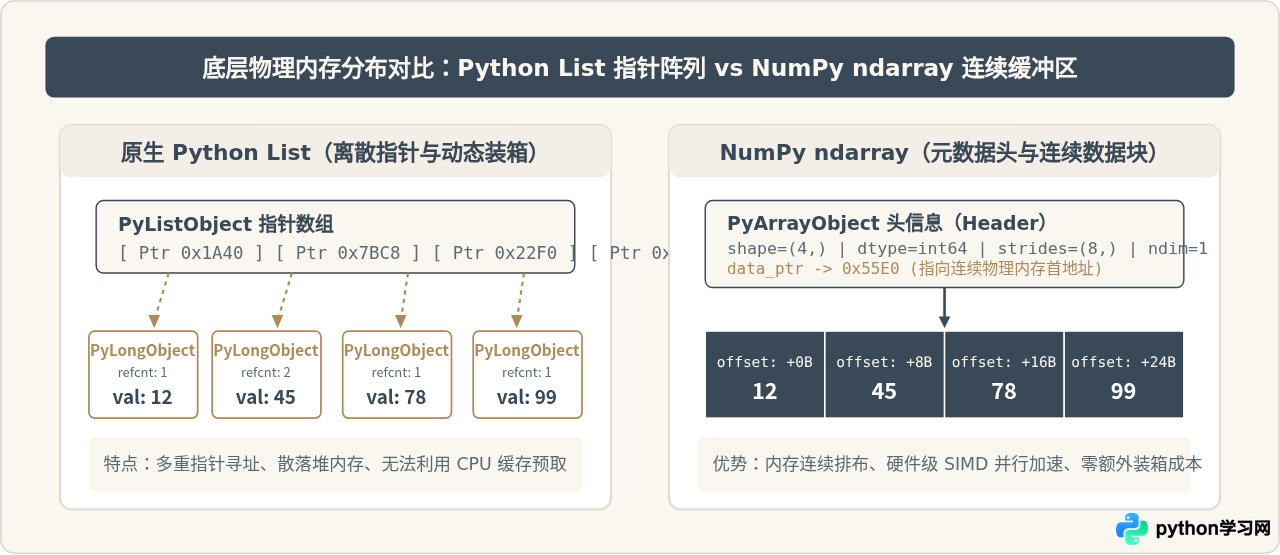Select the 原生 Python List panel heading
The height and width of the screenshot is (555, 1280).
point(335,152)
